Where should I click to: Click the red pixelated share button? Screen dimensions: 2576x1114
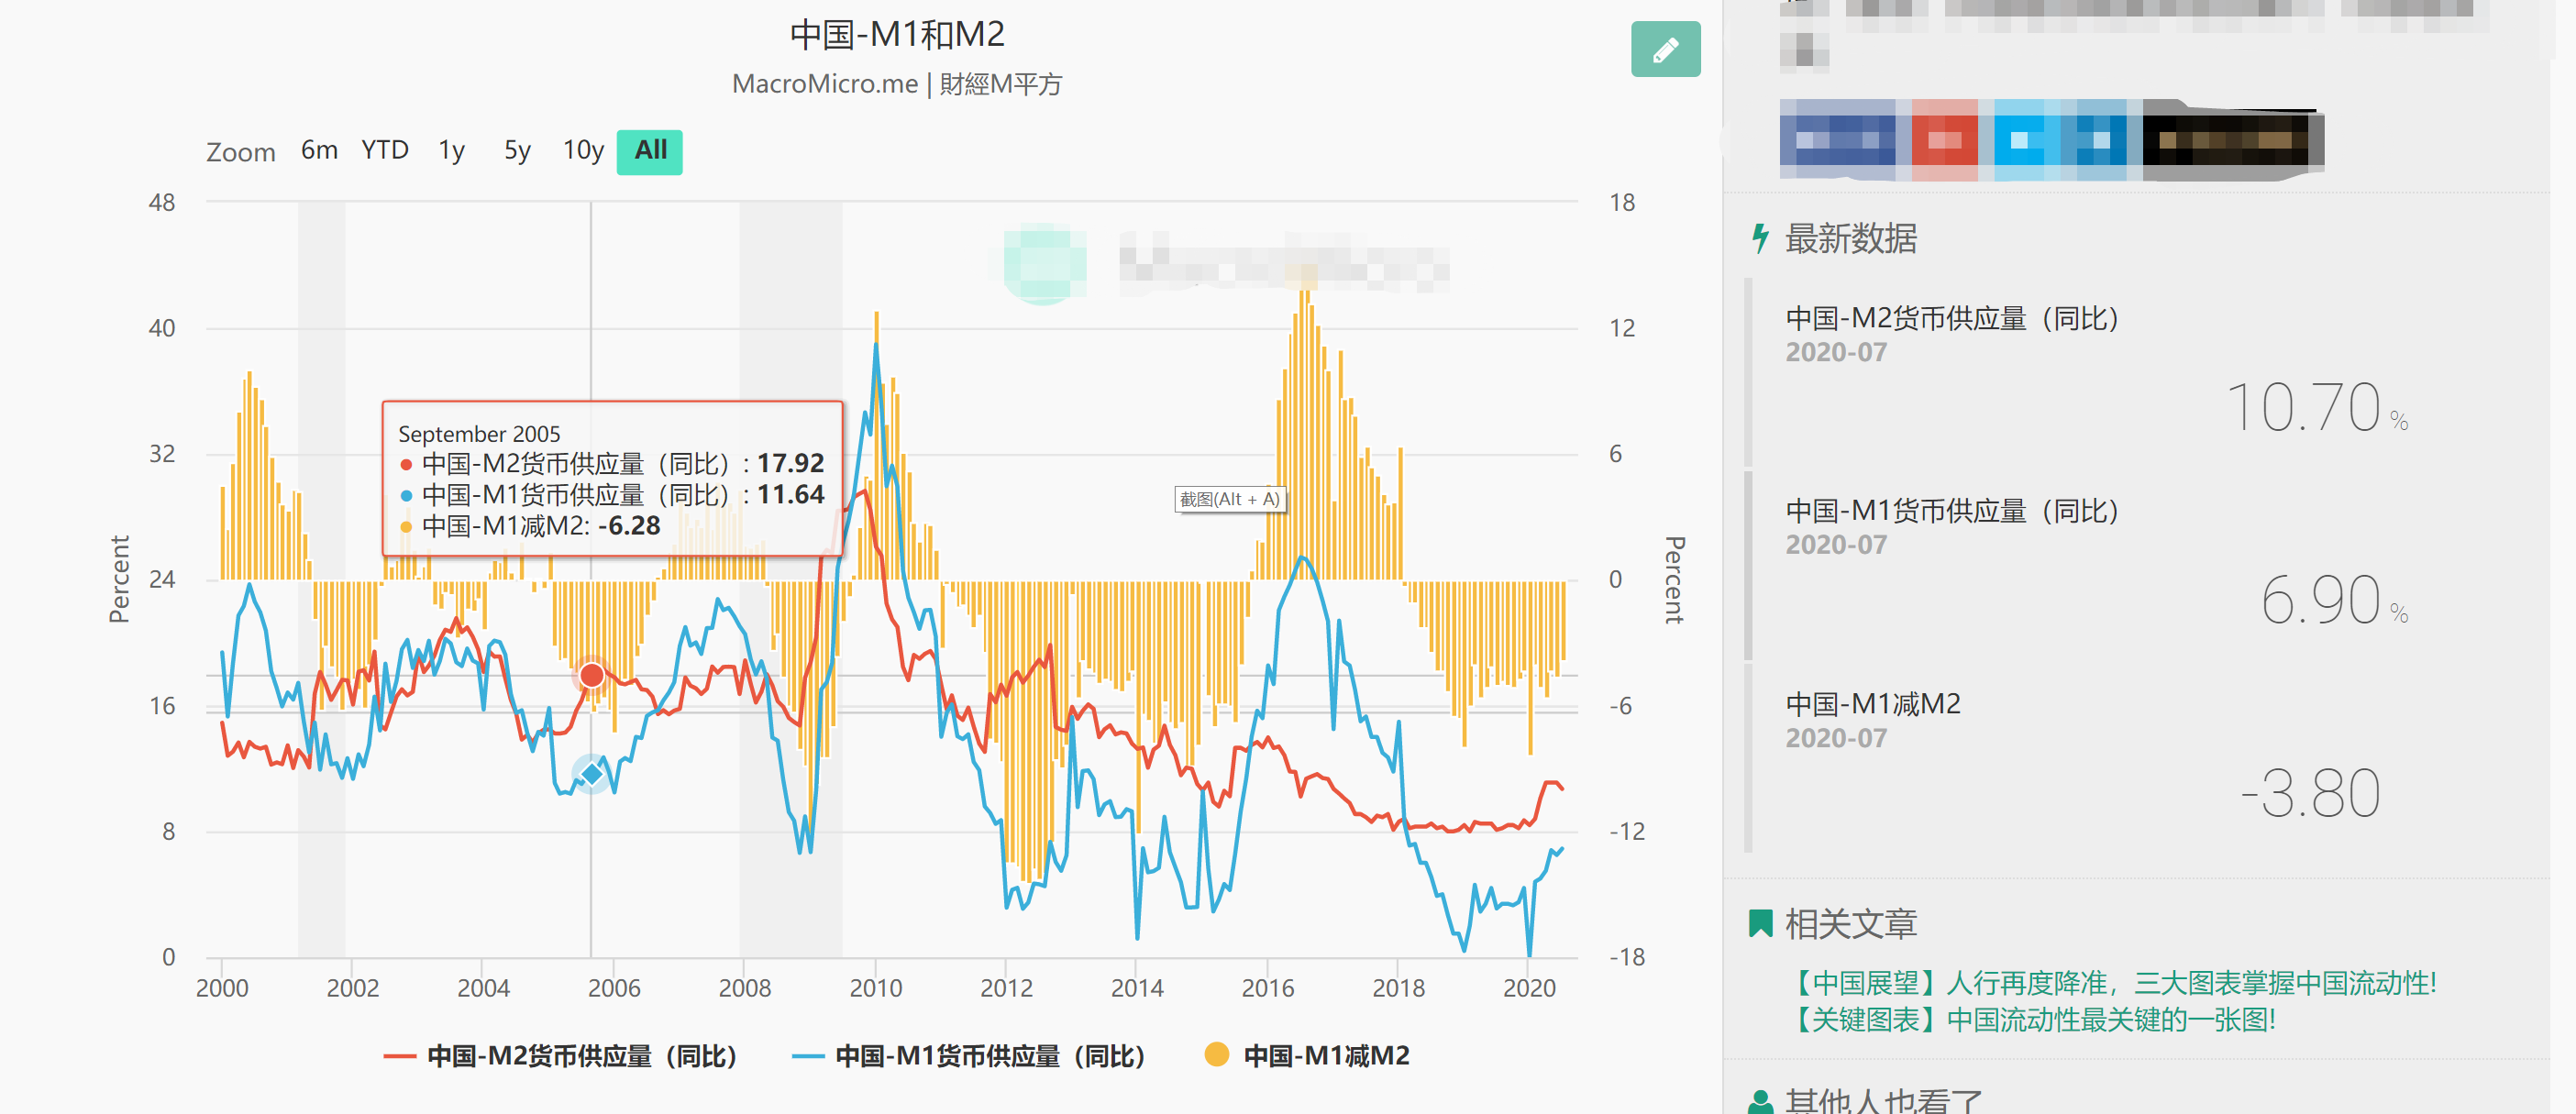click(1944, 140)
